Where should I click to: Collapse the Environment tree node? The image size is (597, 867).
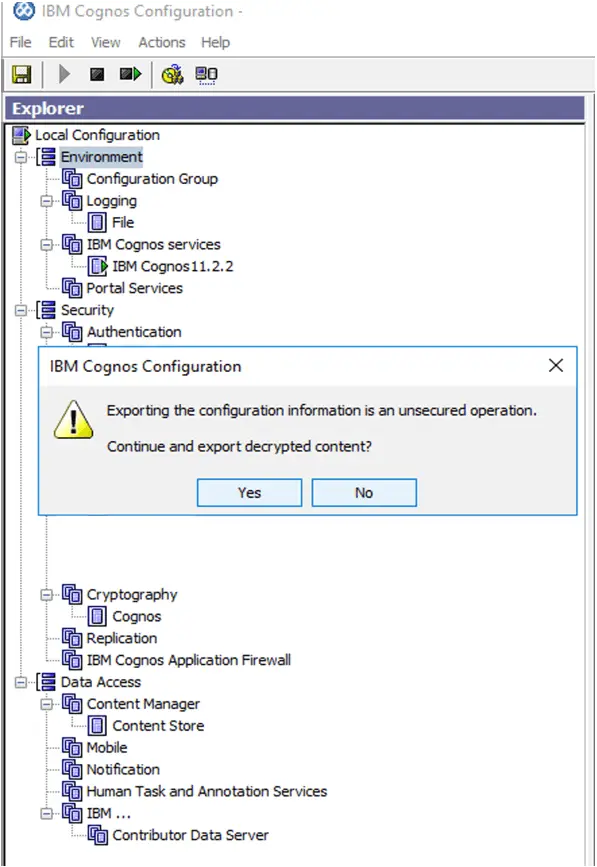20,157
